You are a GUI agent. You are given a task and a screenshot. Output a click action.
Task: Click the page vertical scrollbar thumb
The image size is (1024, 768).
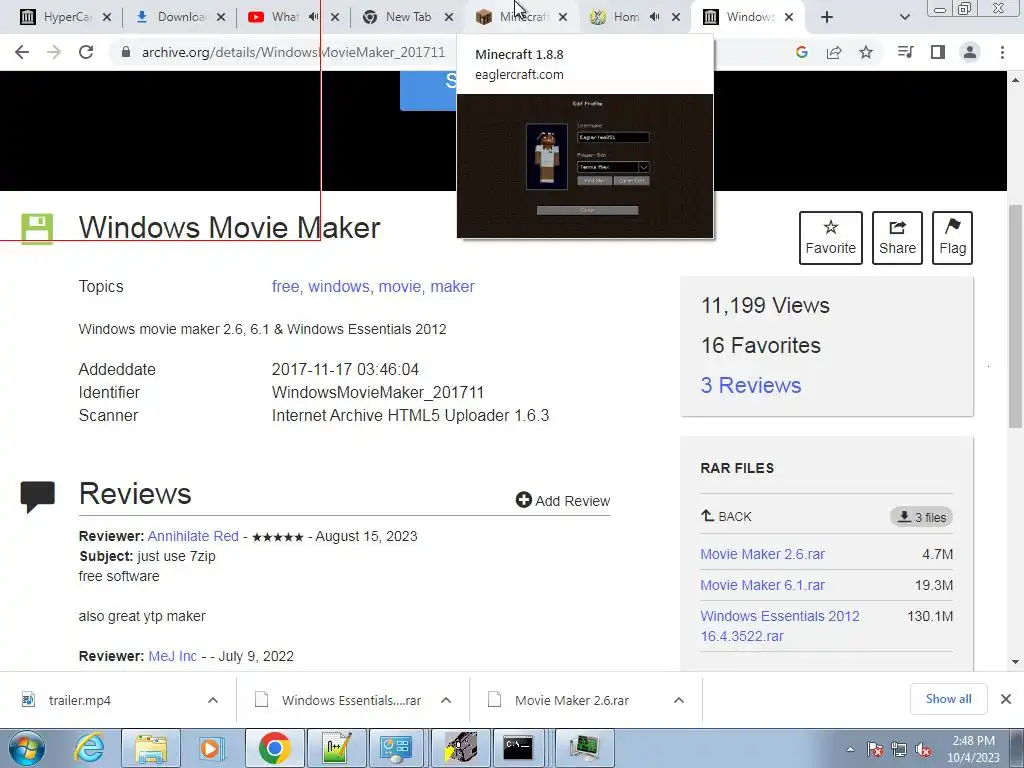tap(1015, 316)
